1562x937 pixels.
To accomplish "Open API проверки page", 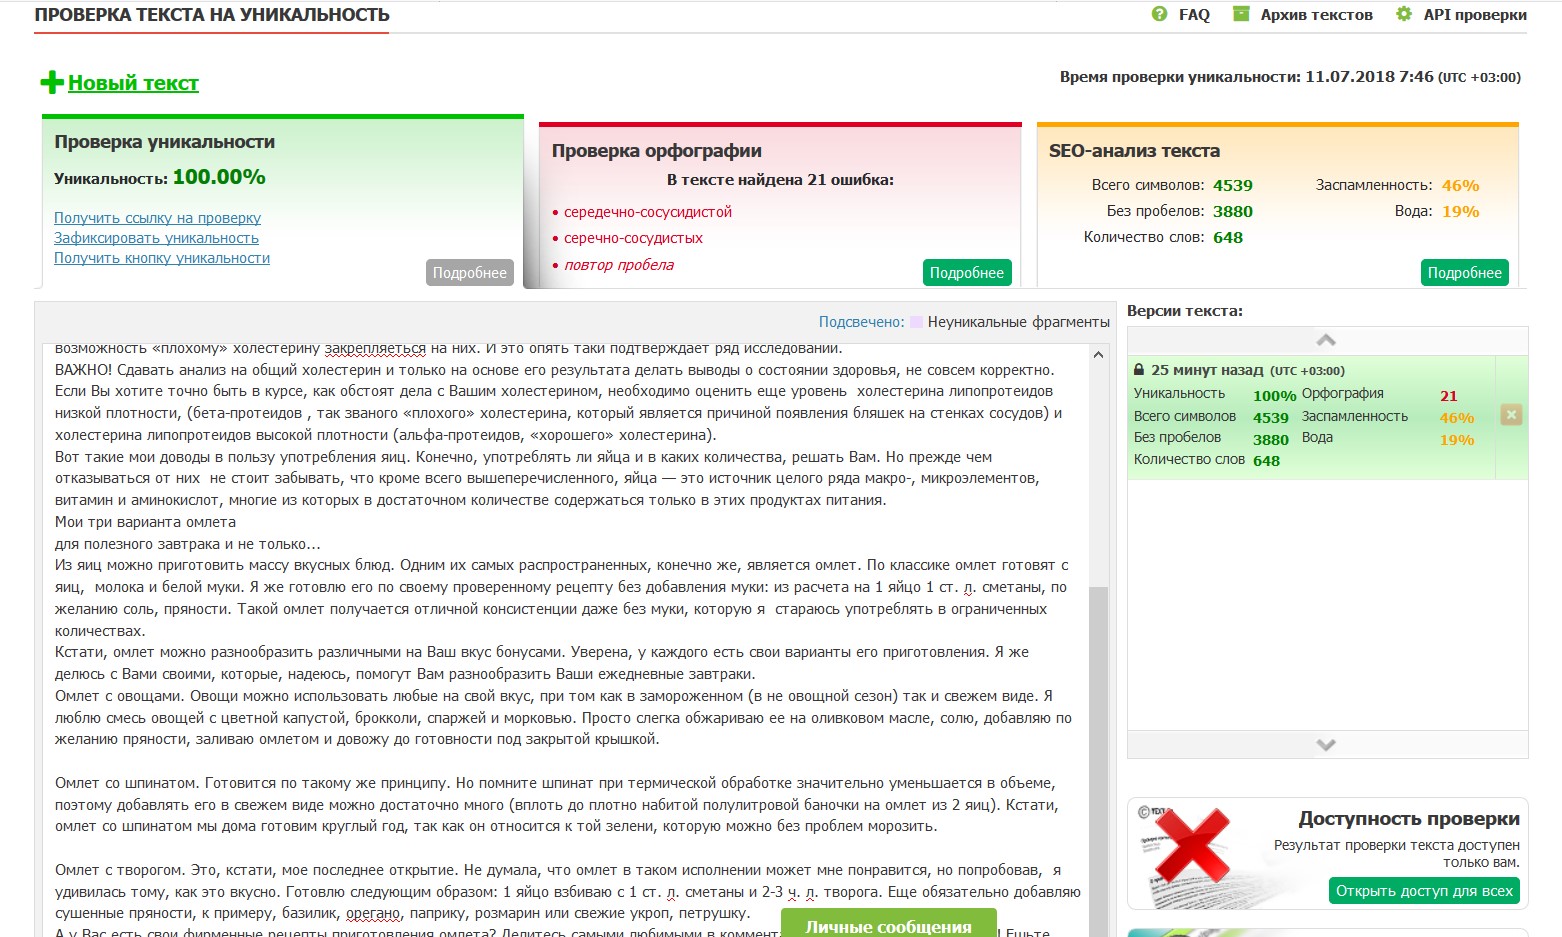I will coord(1475,15).
